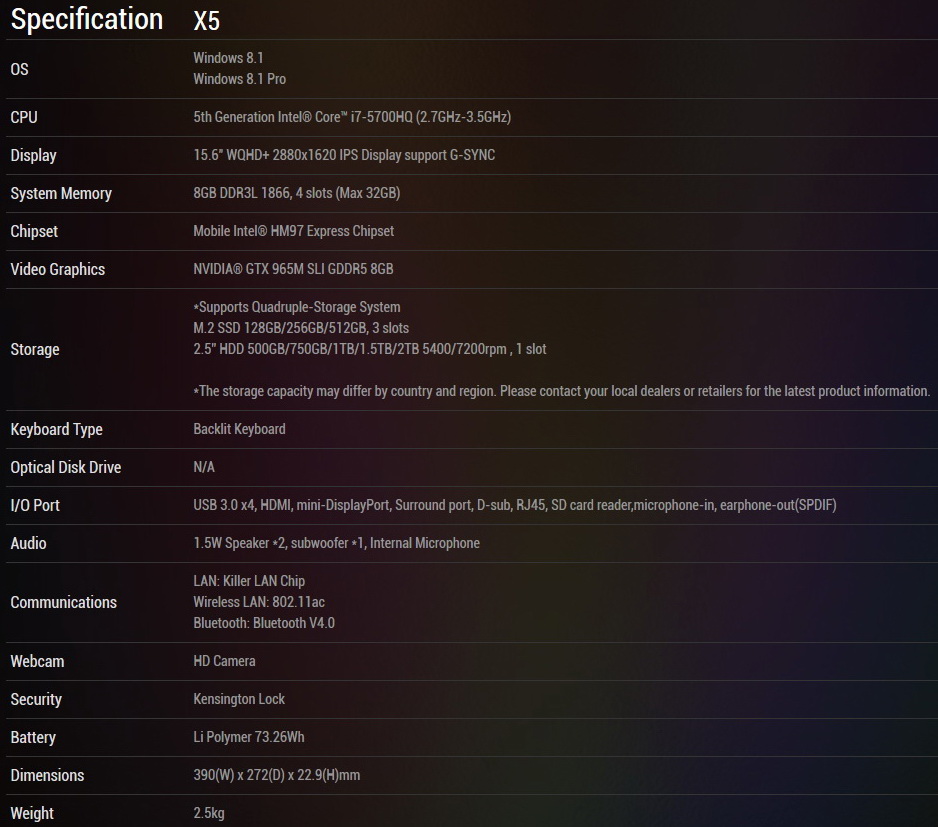Select the "I/O Port" label
Image resolution: width=938 pixels, height=827 pixels.
point(35,506)
